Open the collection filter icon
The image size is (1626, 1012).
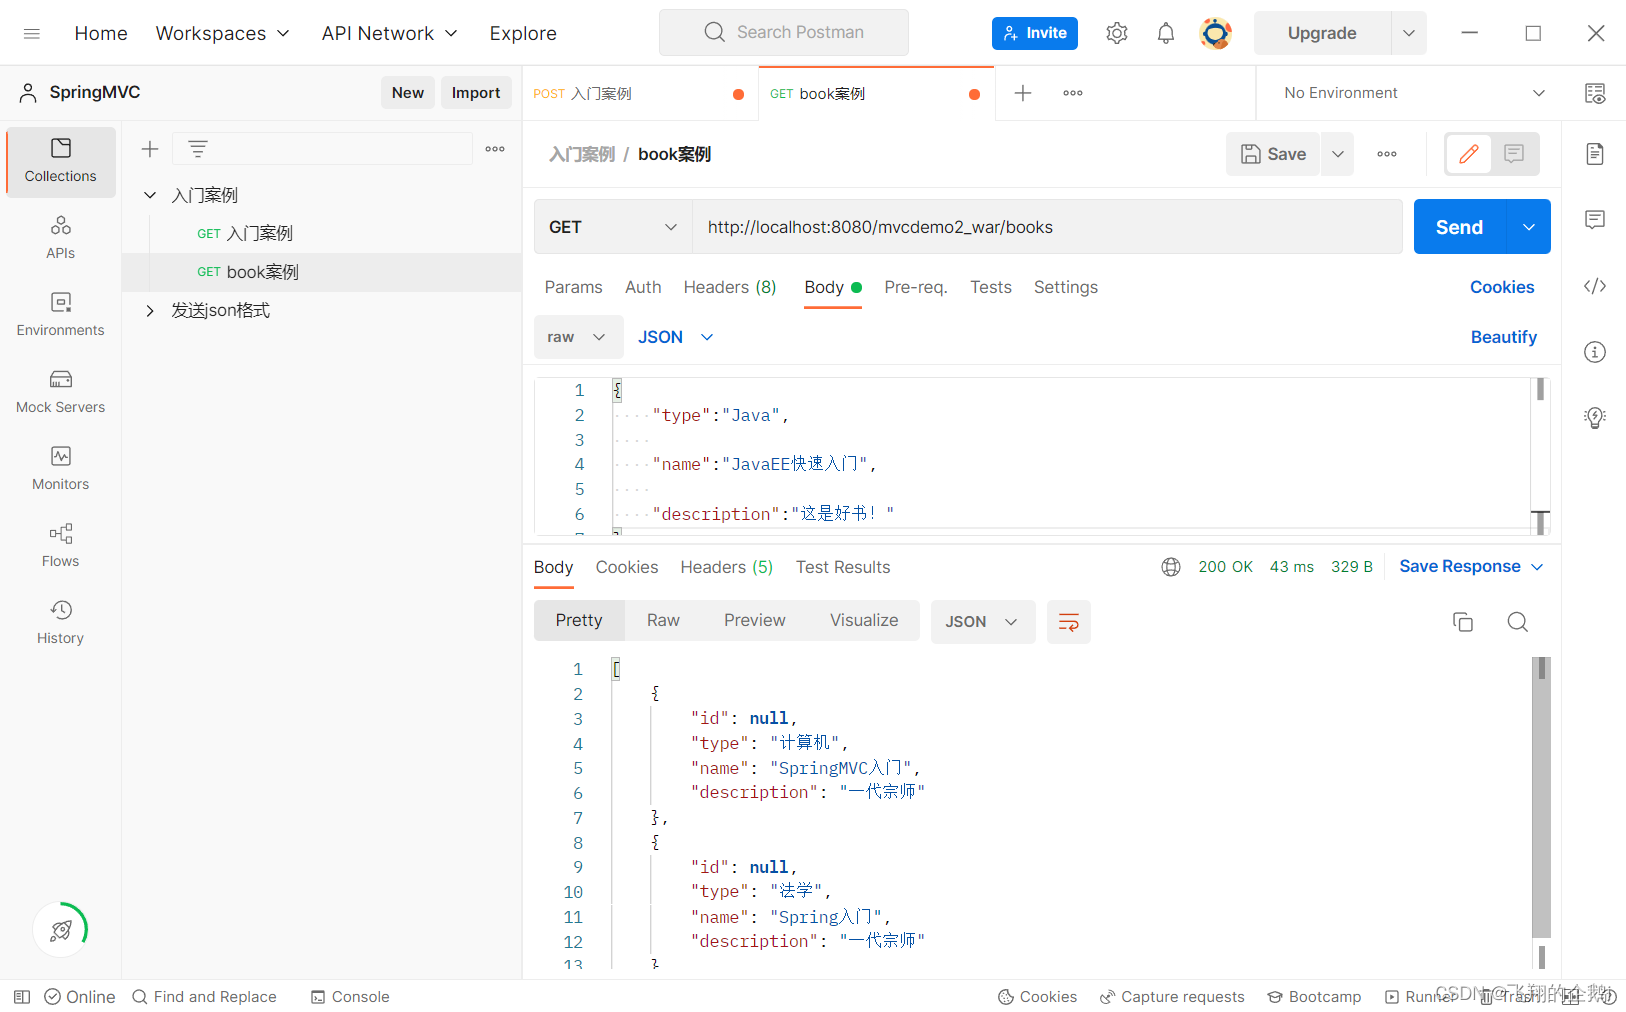(x=198, y=149)
